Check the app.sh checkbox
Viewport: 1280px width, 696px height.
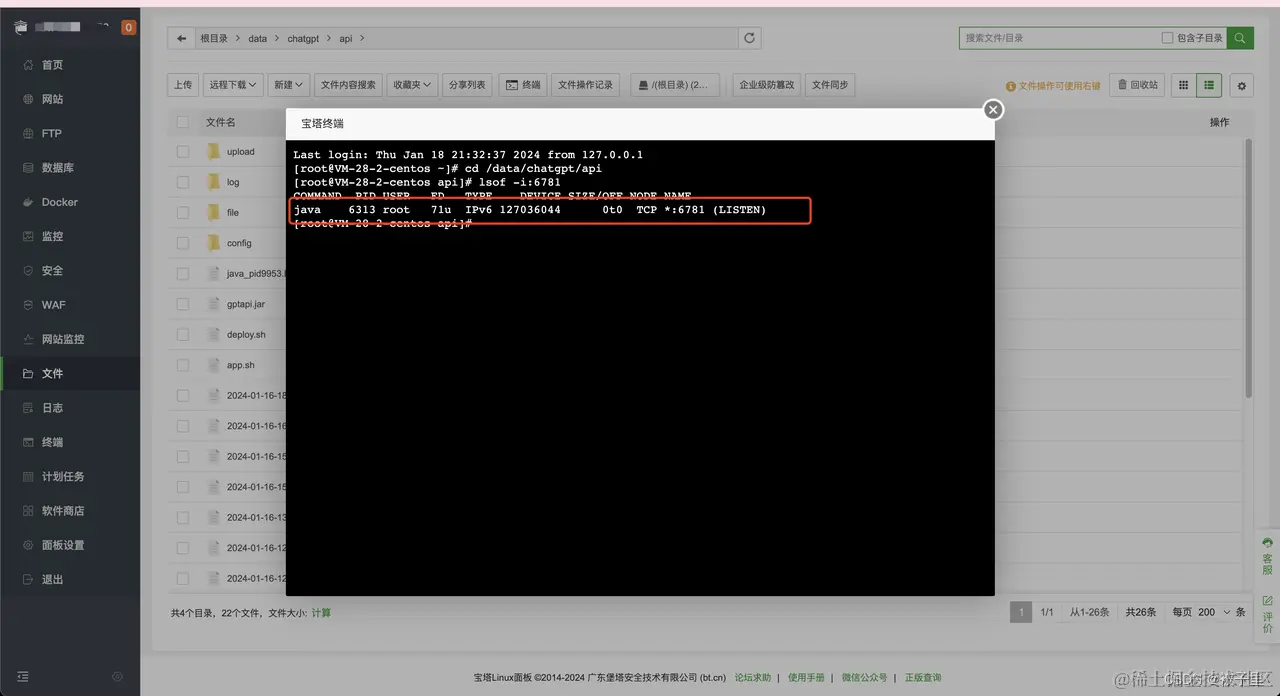(183, 365)
